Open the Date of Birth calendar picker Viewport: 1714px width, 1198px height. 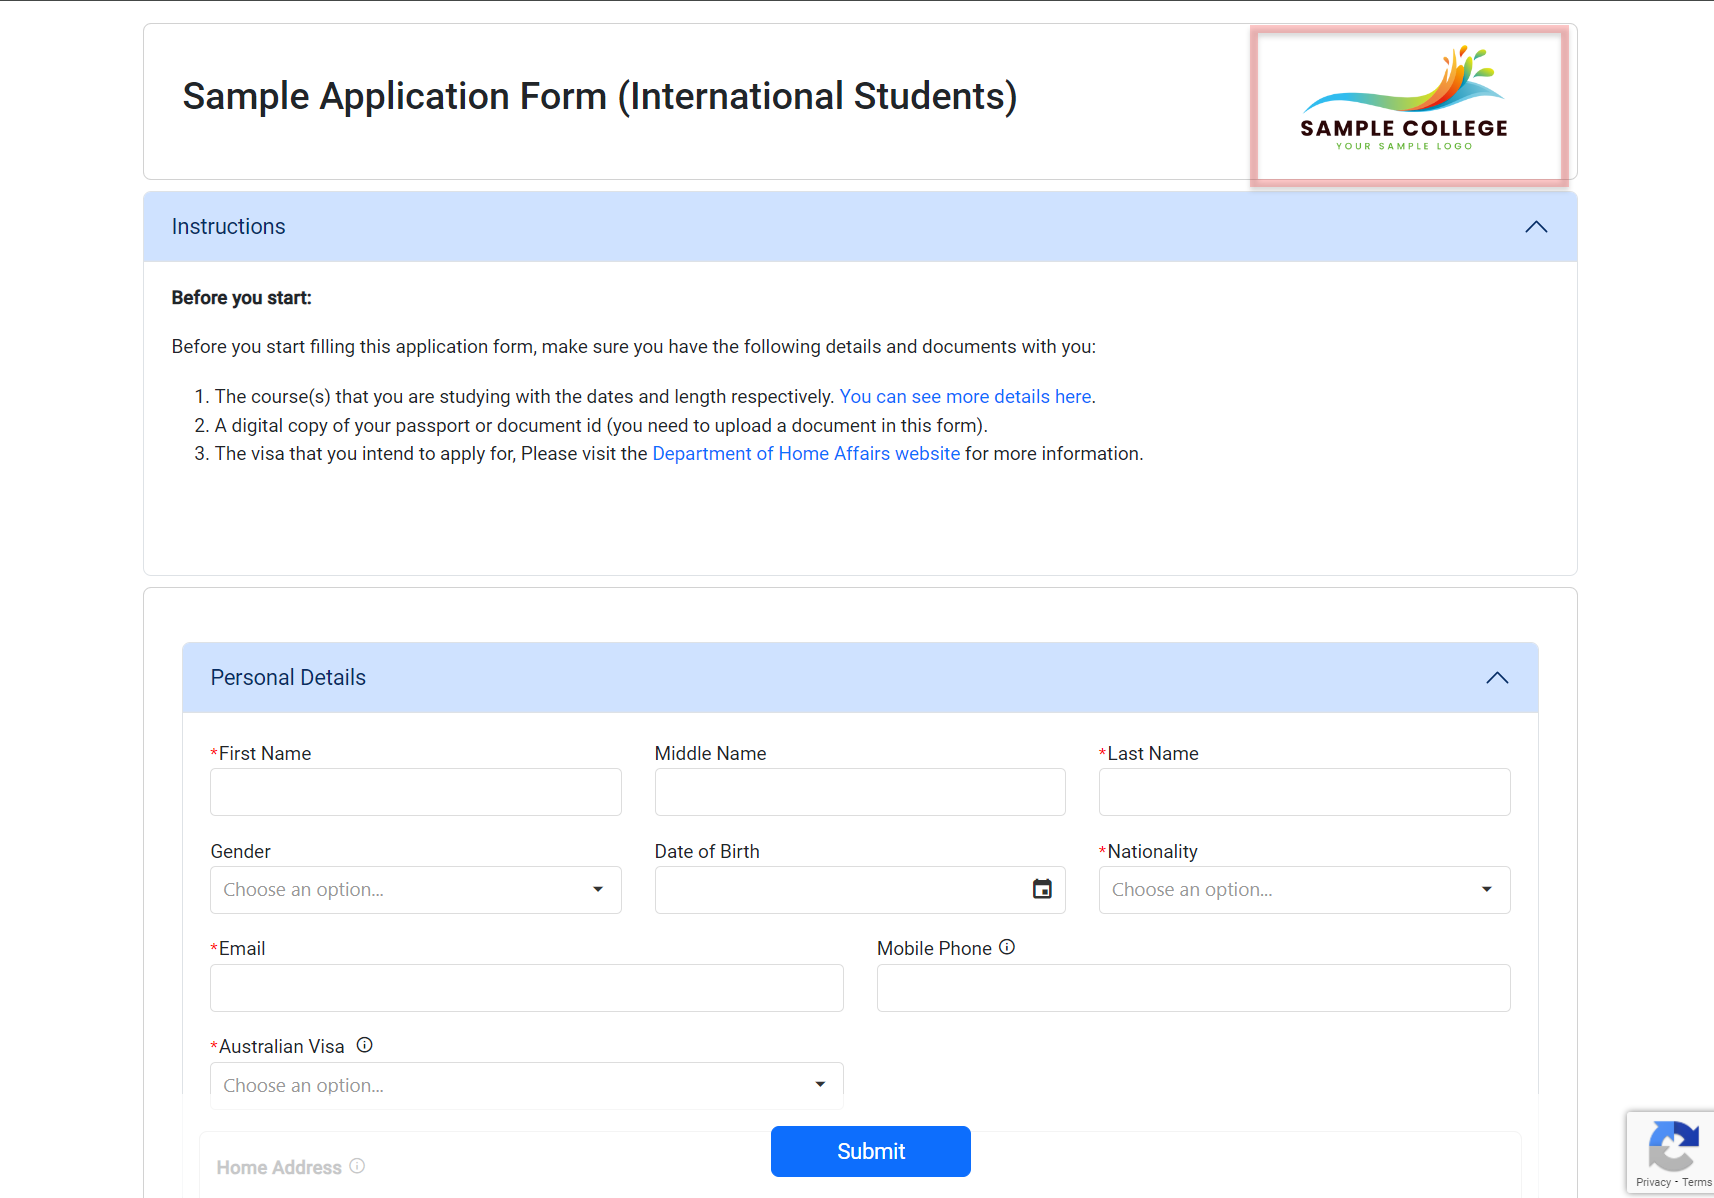point(1042,889)
